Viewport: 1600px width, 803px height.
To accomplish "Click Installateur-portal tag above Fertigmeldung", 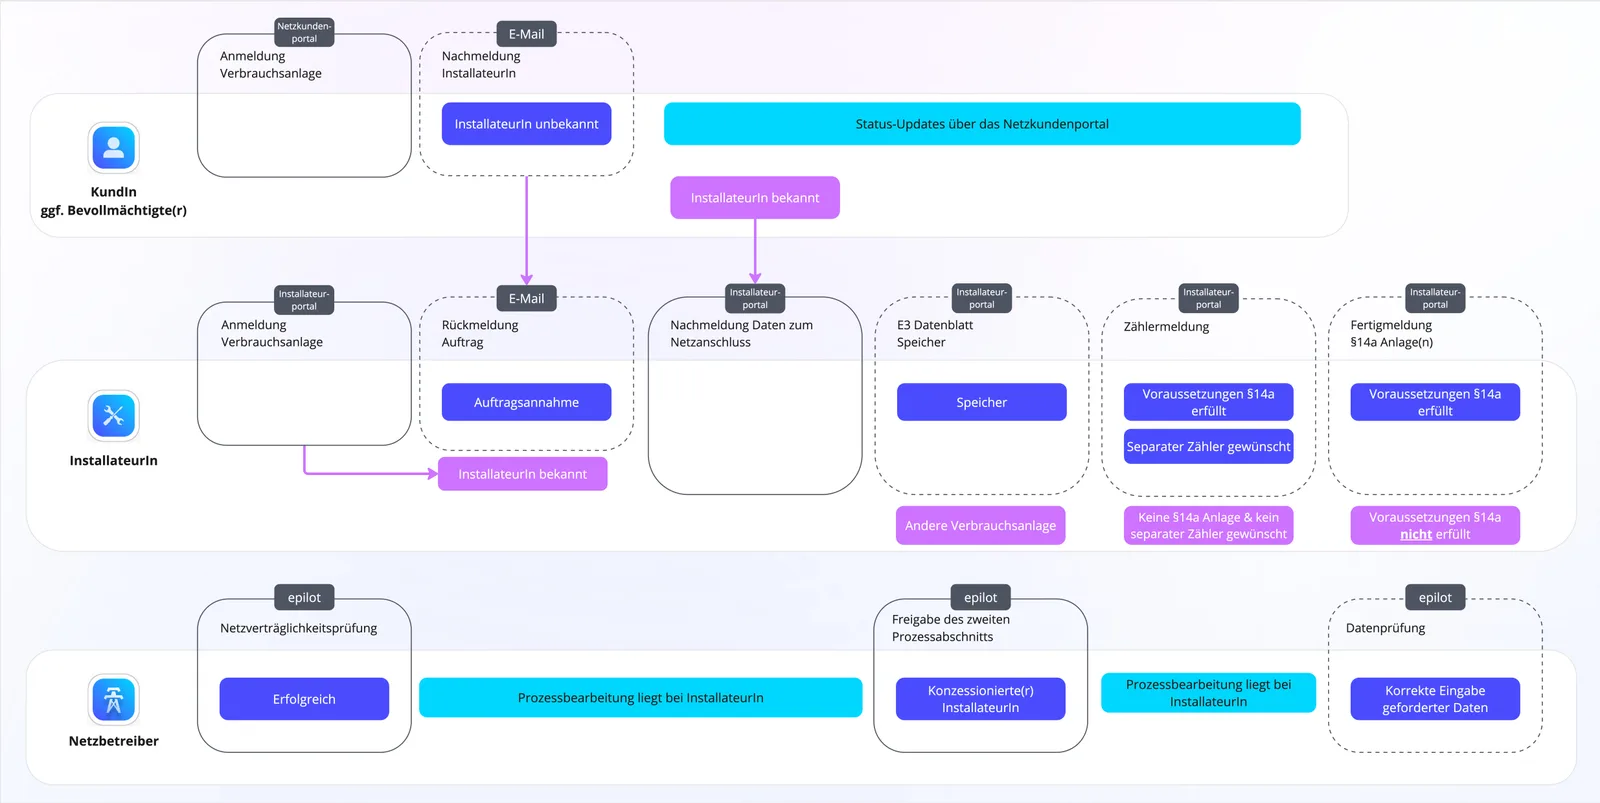I will pyautogui.click(x=1435, y=298).
